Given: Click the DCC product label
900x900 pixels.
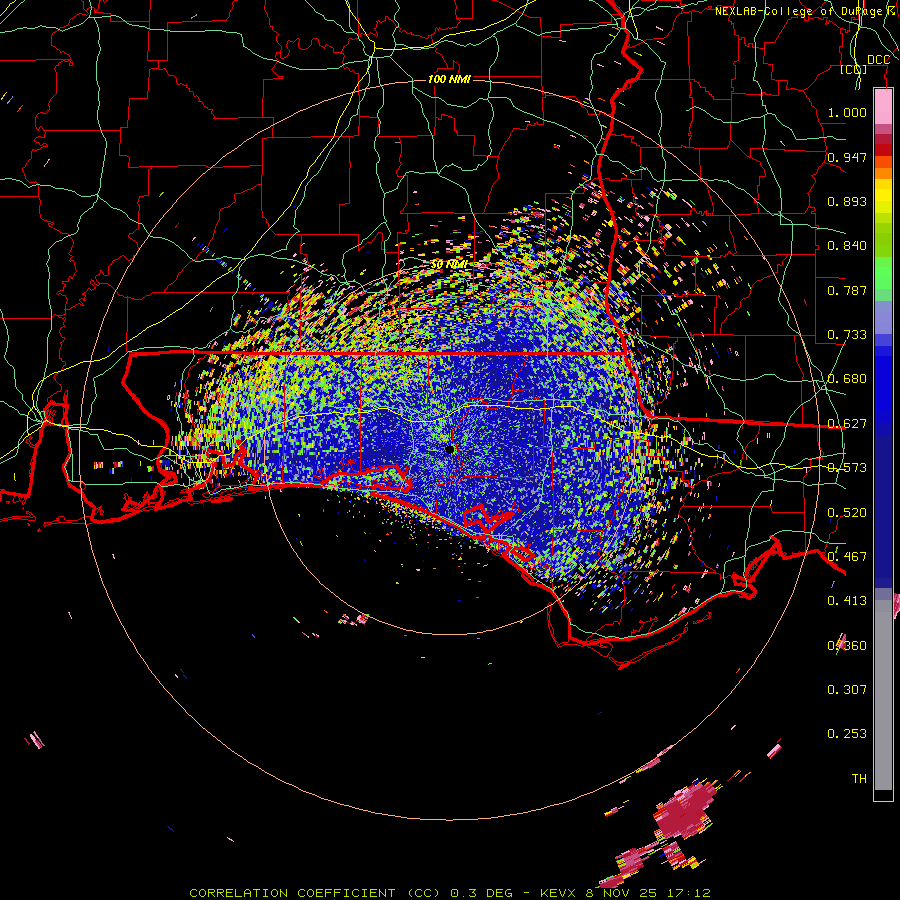Looking at the screenshot, I should pos(878,60).
